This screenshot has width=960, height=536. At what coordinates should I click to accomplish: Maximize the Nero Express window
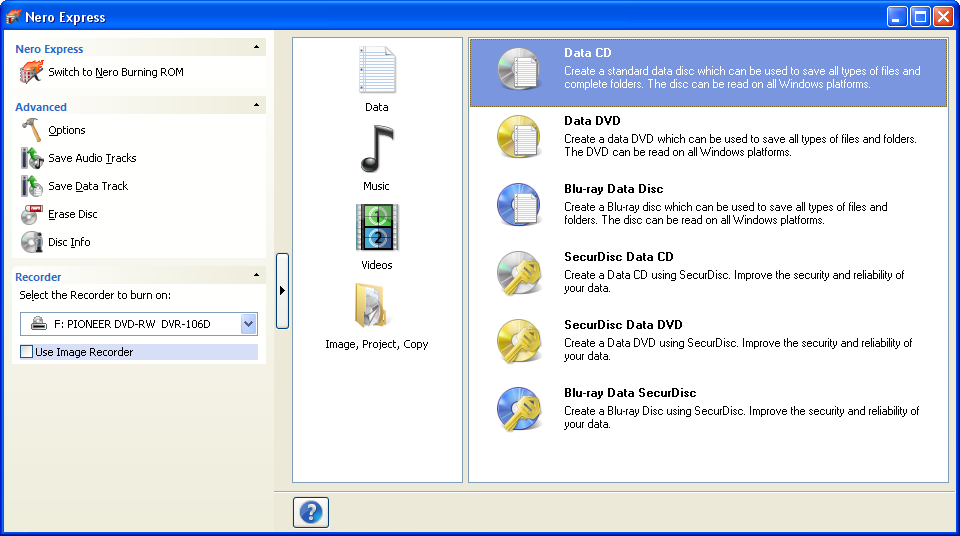coord(920,17)
